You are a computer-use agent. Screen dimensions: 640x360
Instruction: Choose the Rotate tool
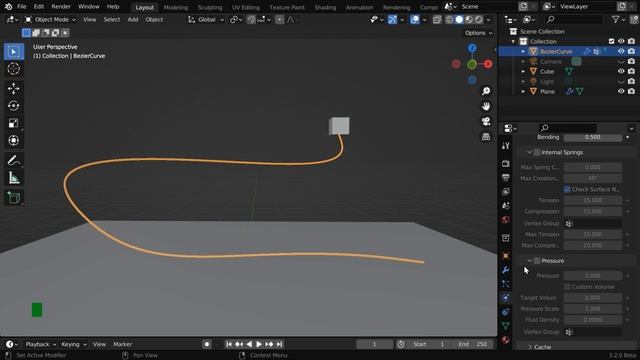(13, 106)
